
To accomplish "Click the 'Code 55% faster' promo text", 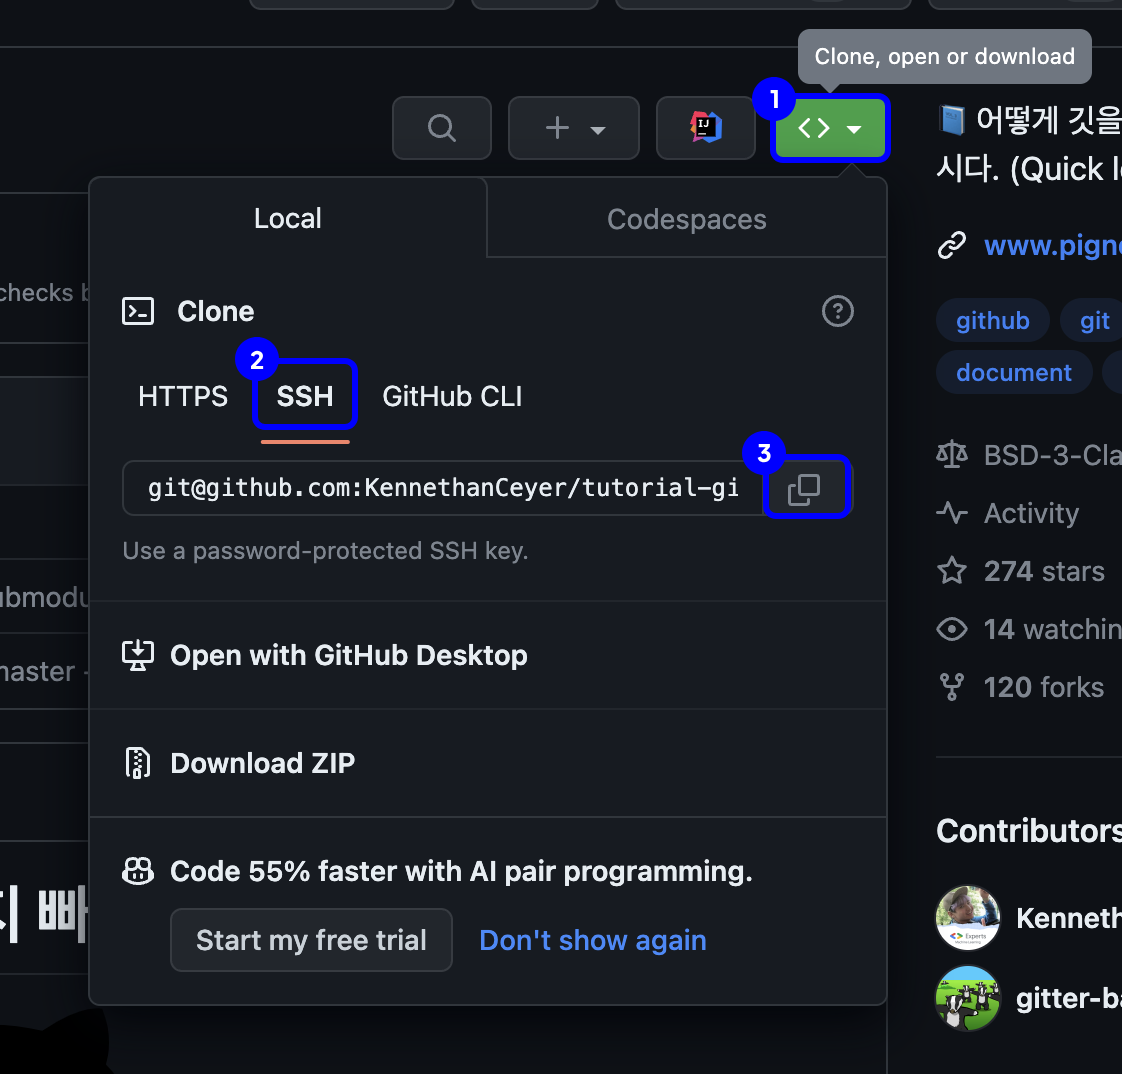I will pos(462,871).
